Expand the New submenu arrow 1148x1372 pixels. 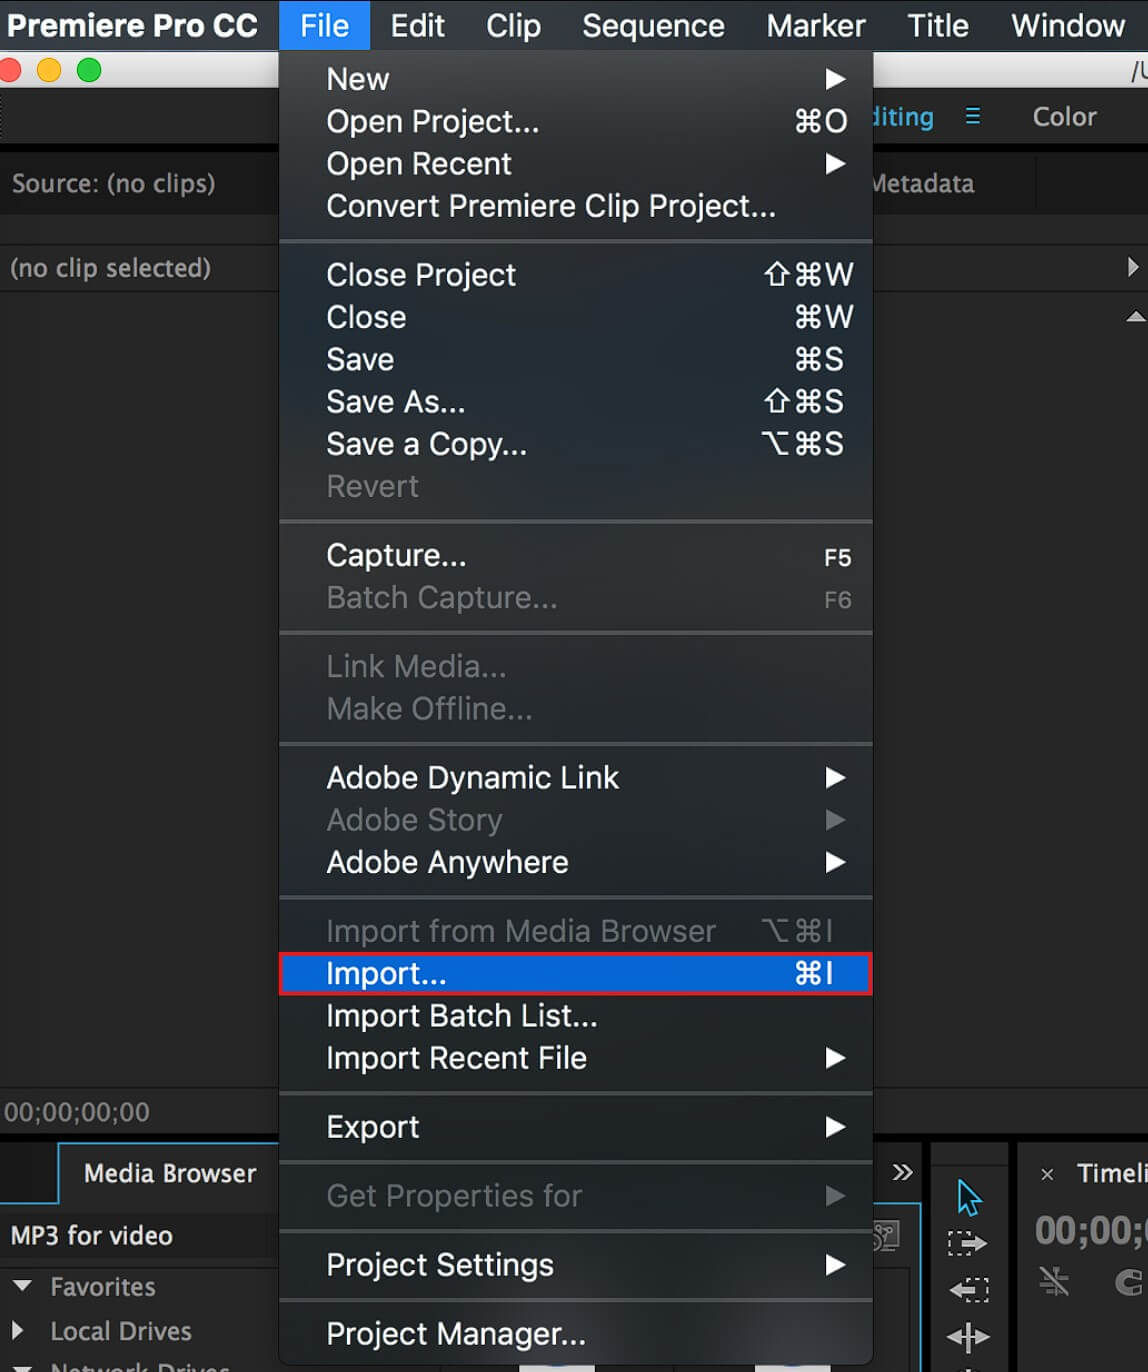[835, 79]
